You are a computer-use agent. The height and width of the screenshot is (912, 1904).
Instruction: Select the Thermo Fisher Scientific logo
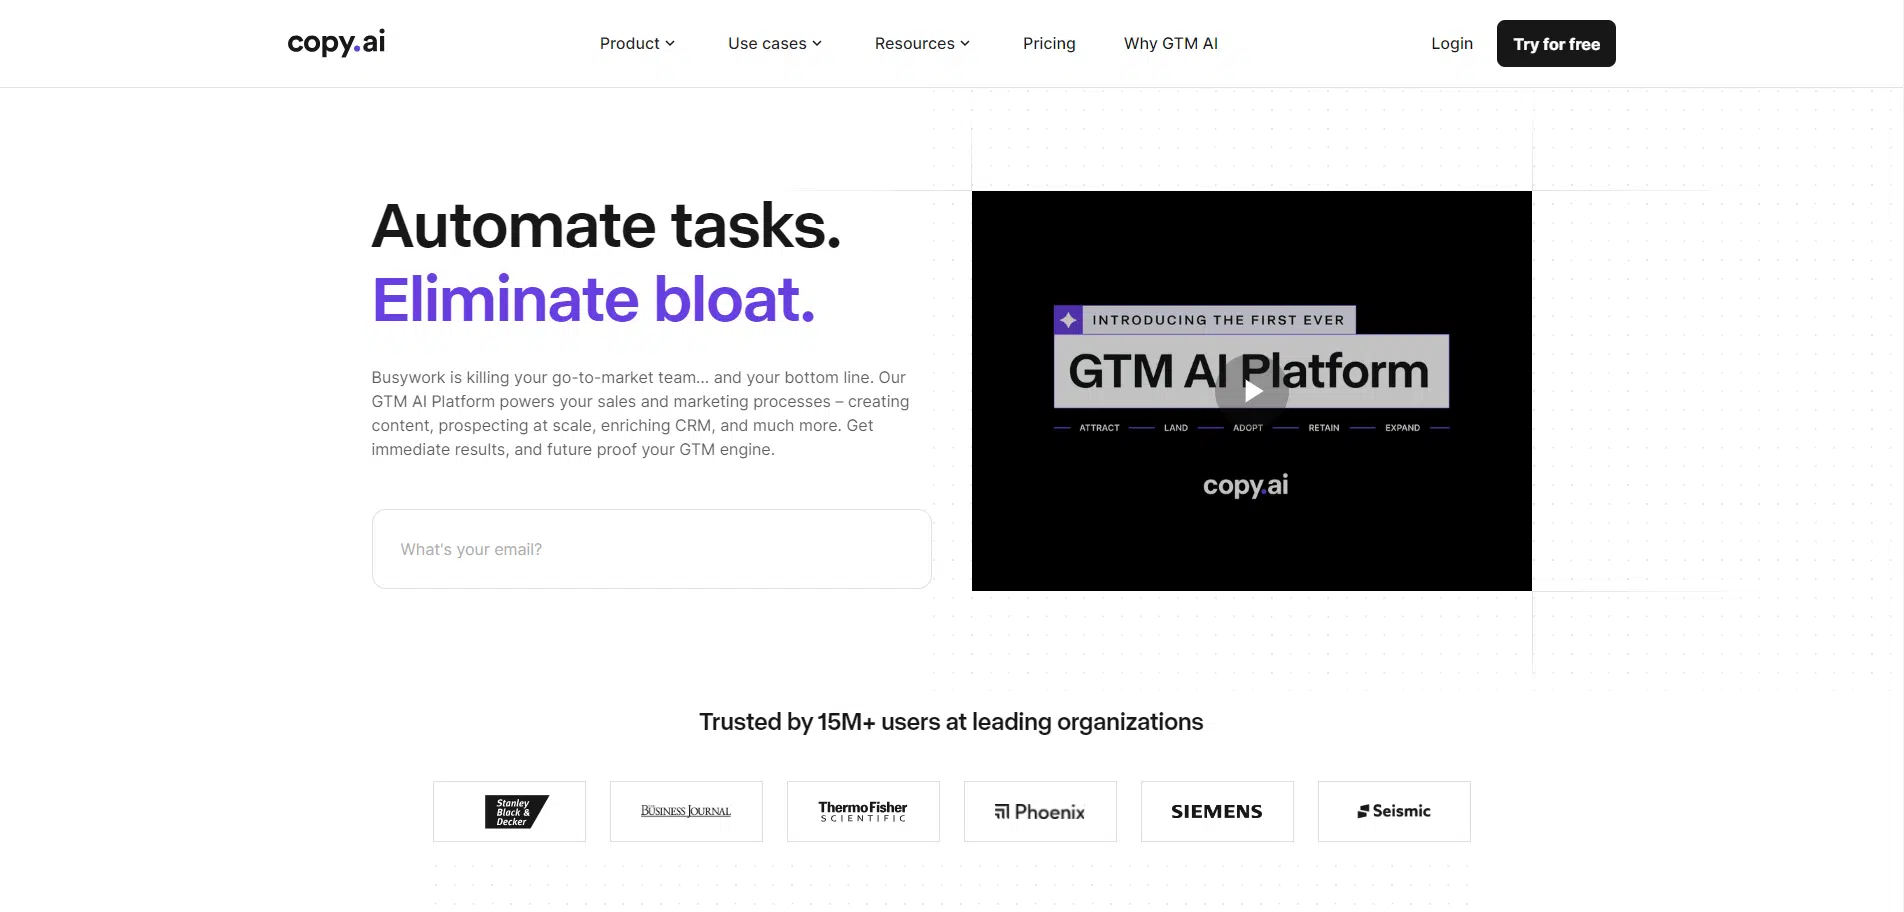[863, 811]
